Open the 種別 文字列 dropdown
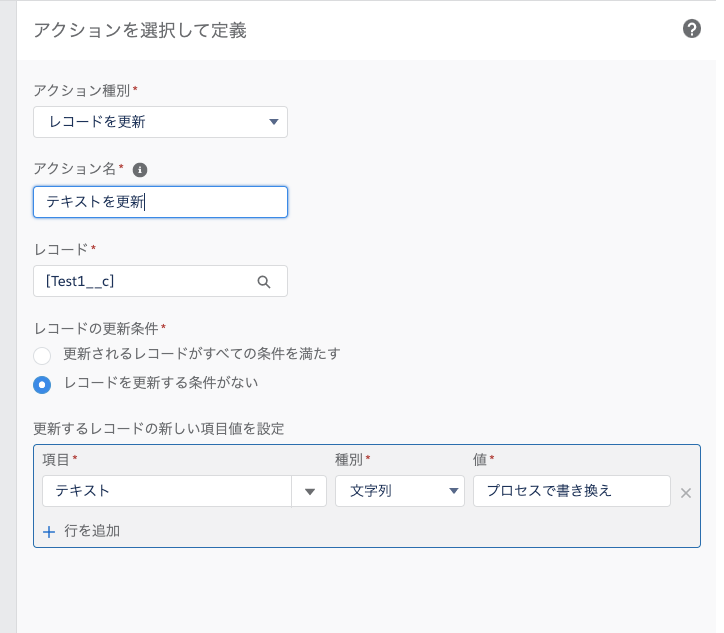 (400, 491)
